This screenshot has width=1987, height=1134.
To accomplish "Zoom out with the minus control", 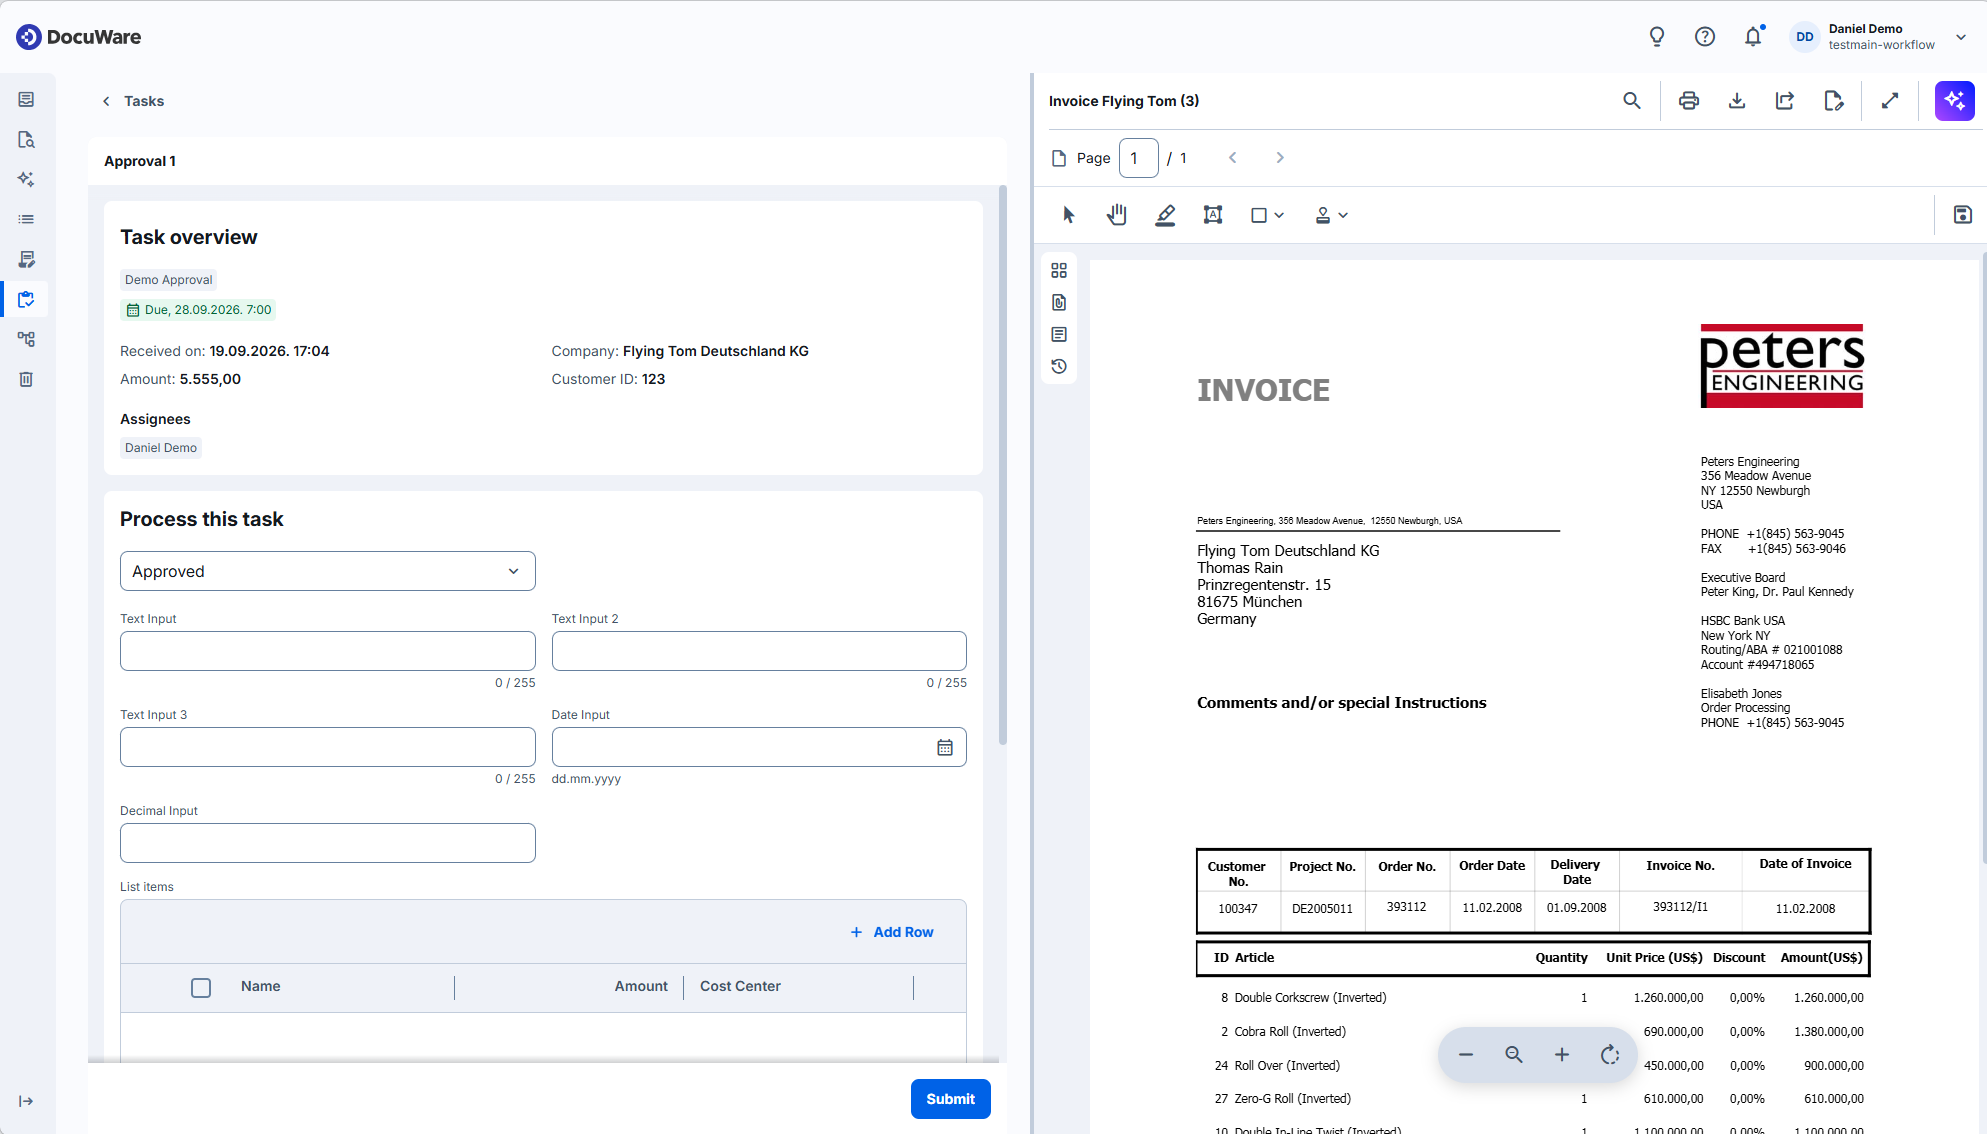I will [1466, 1055].
